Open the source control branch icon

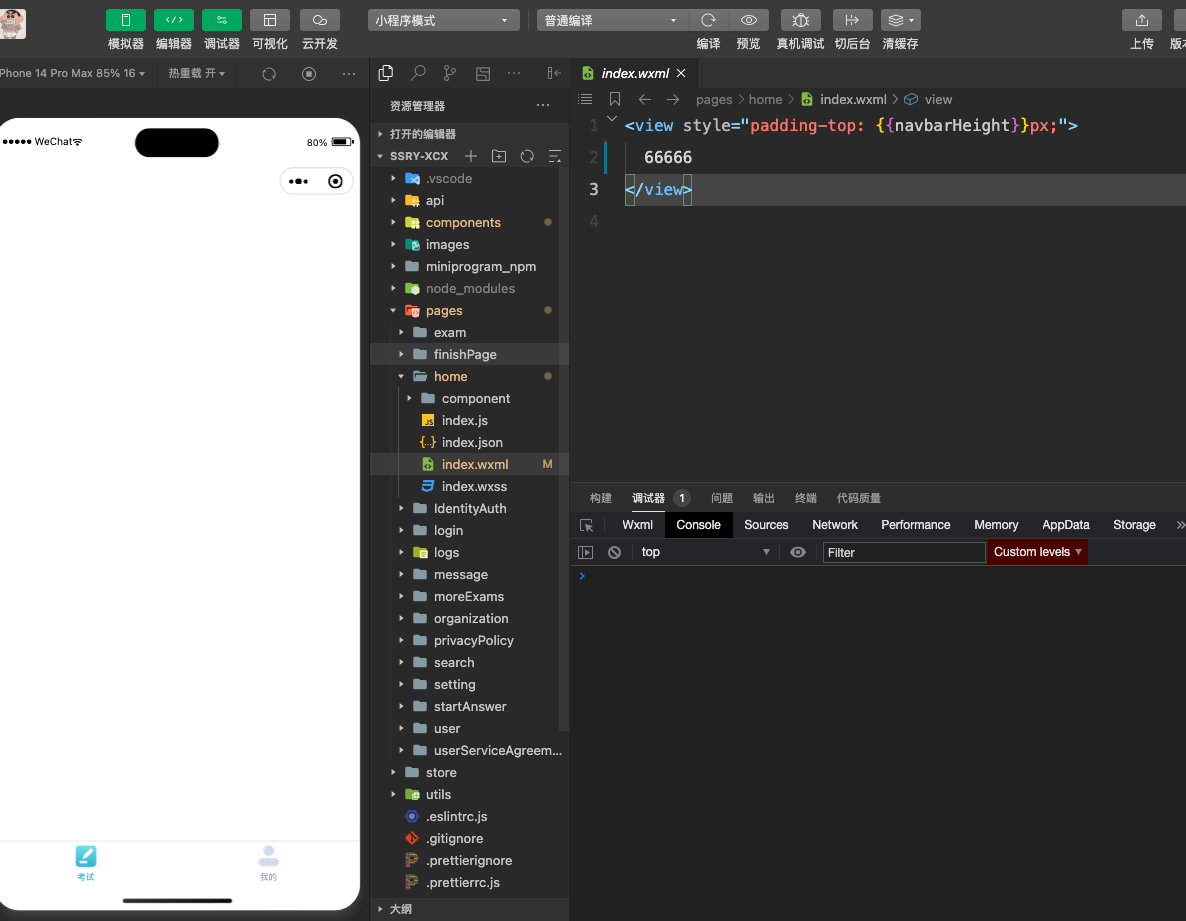point(450,73)
